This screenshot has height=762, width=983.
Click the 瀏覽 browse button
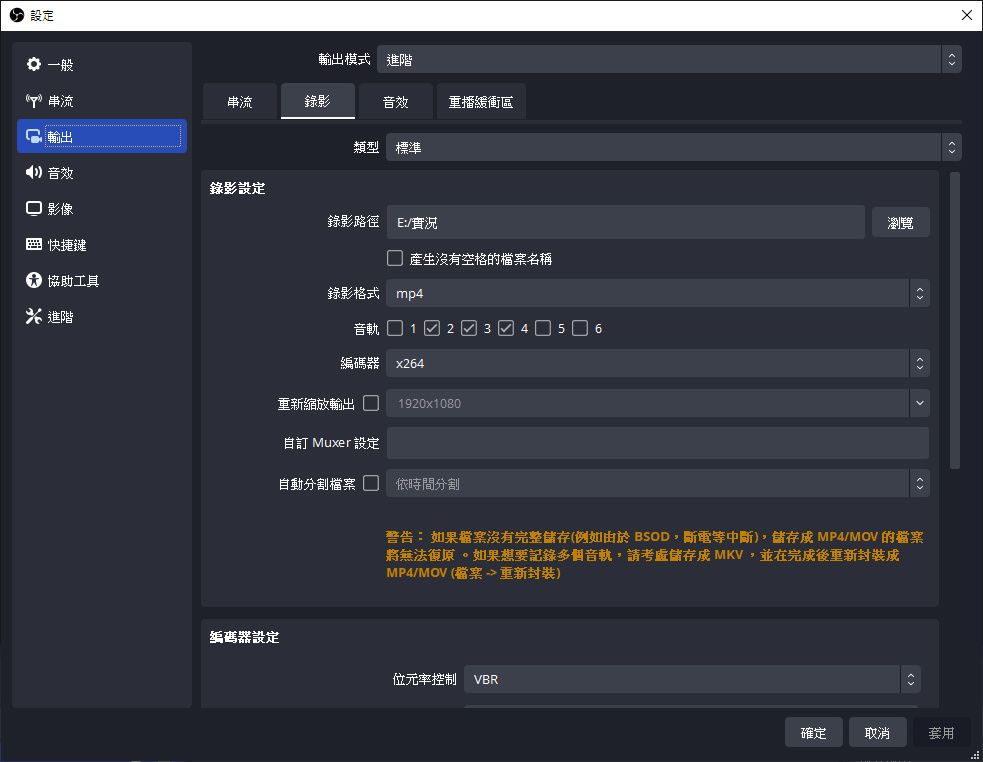900,223
